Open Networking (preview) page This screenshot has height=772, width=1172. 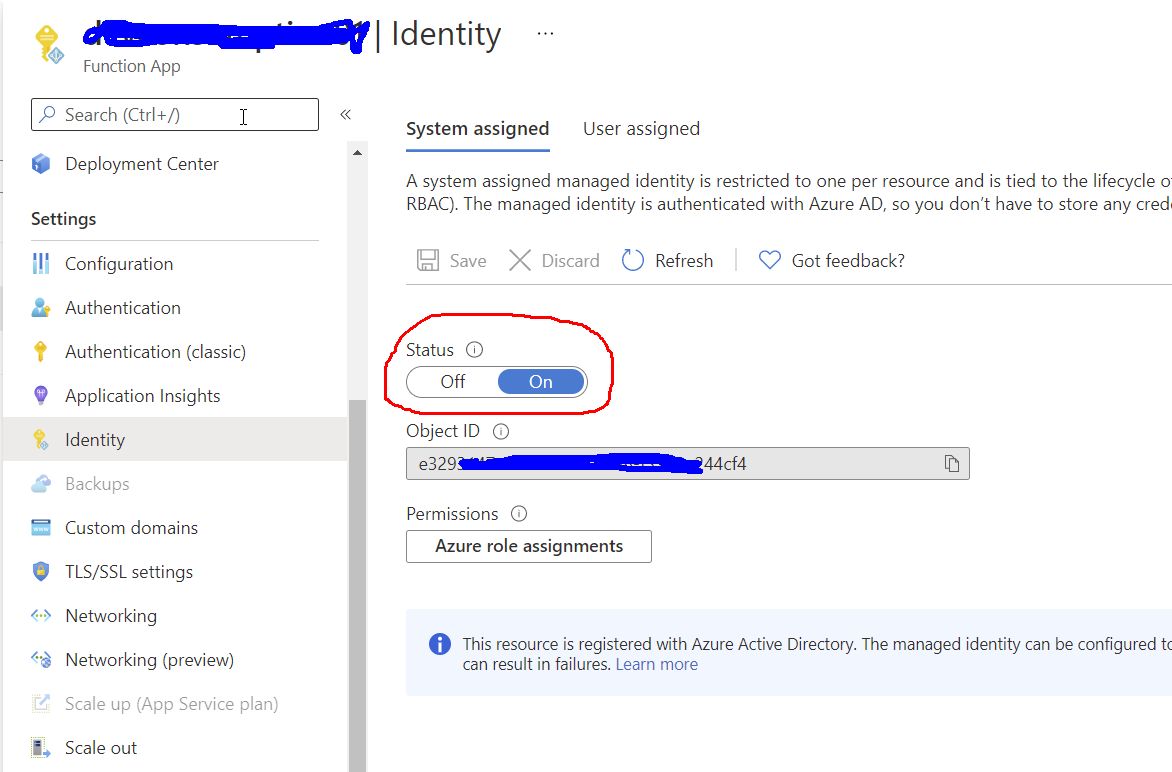click(149, 660)
